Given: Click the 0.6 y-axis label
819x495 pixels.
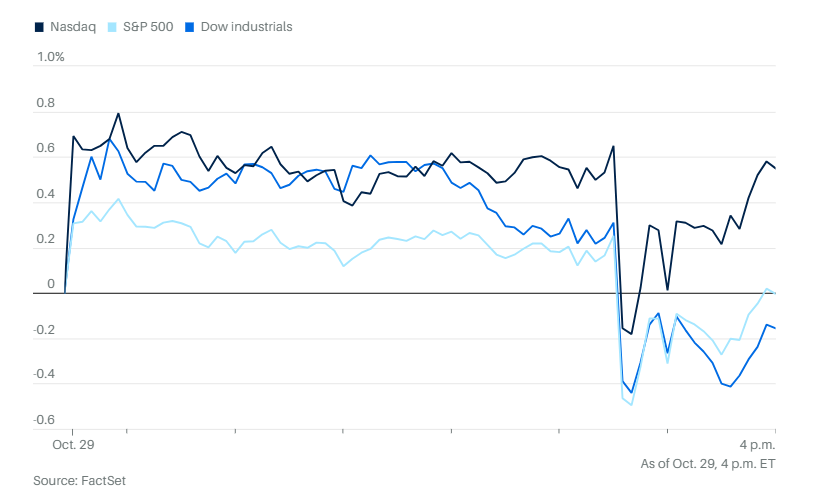Looking at the screenshot, I should [x=46, y=149].
